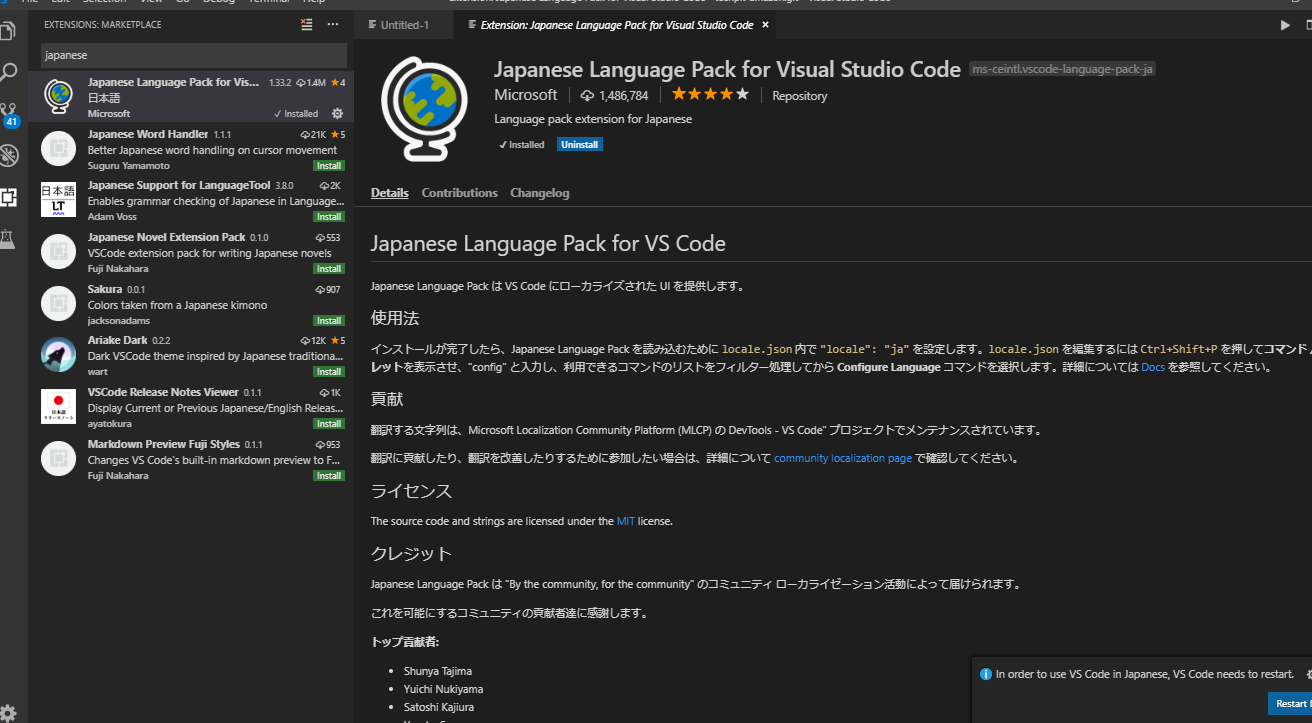Click the japanese extensions search box
Viewport: 1312px width, 723px height.
pyautogui.click(x=194, y=55)
